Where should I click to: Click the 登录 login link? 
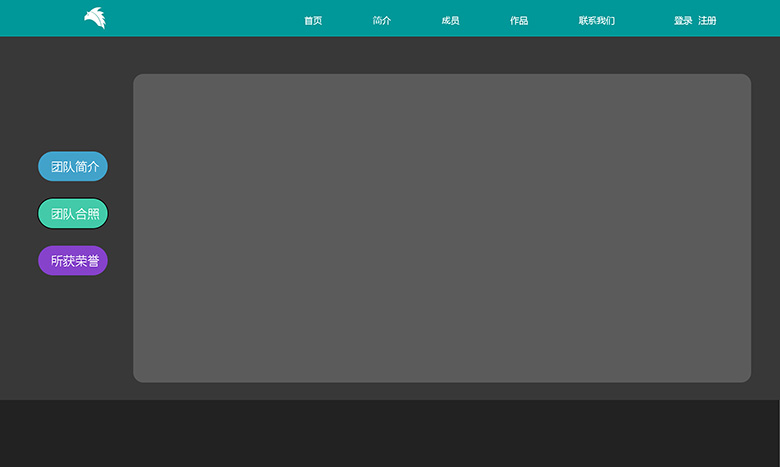point(683,21)
